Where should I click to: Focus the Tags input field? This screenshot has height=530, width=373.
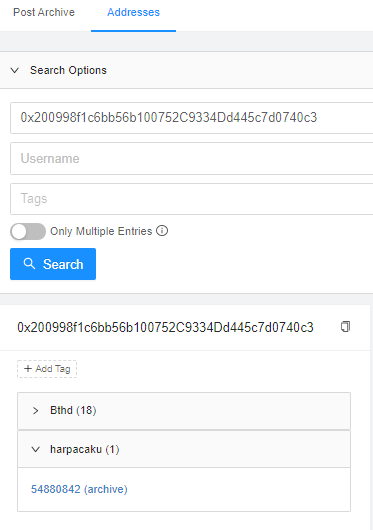(192, 199)
